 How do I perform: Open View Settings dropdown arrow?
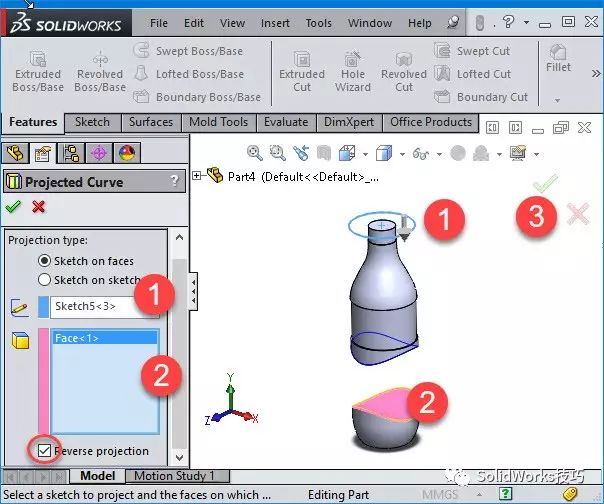(x=536, y=155)
